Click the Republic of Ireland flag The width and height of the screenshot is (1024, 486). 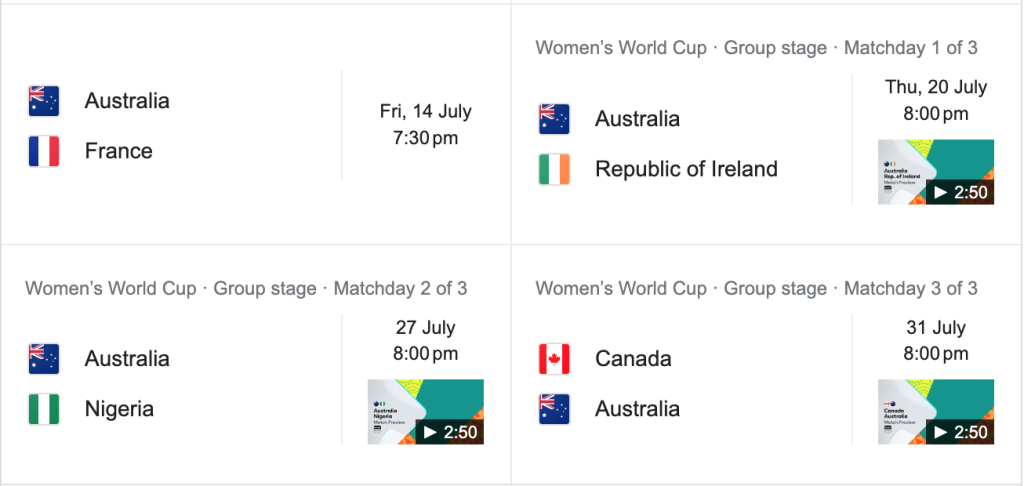554,169
